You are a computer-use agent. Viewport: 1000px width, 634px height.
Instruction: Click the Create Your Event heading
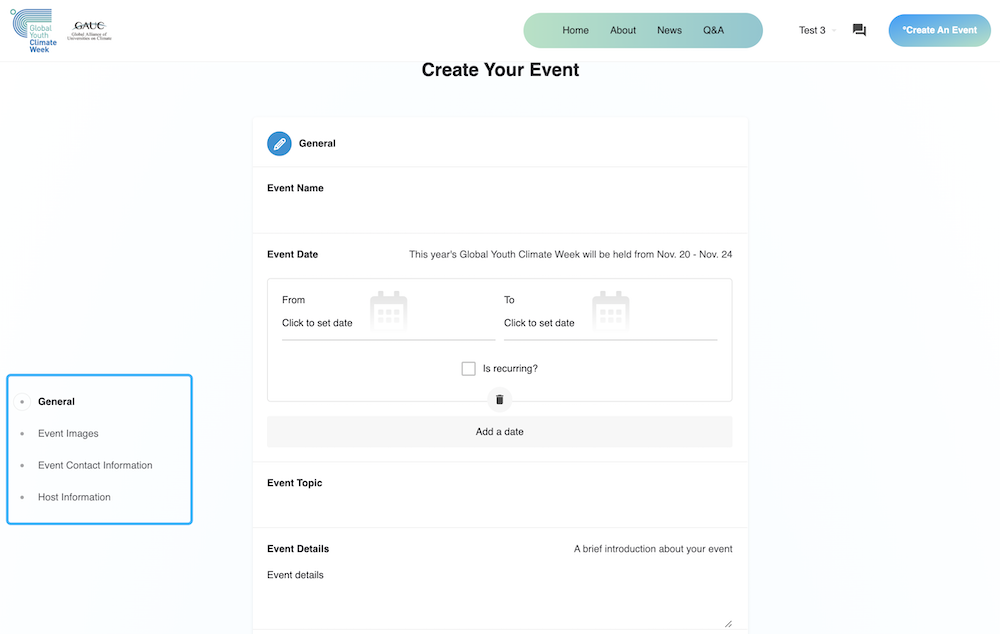point(500,70)
